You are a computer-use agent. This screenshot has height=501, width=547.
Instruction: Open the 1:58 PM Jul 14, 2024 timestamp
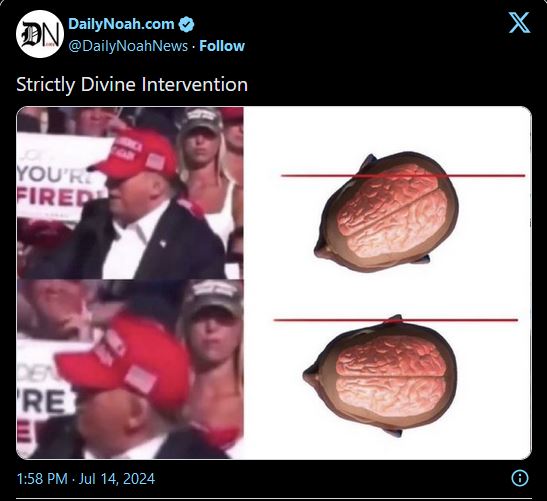[85, 478]
